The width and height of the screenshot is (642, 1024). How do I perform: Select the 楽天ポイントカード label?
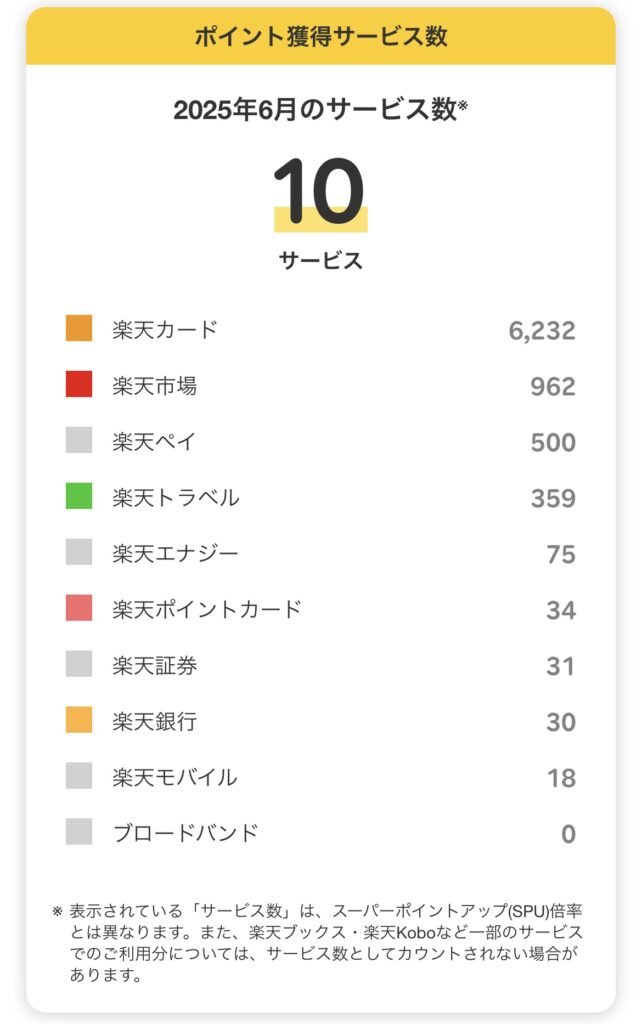pos(207,609)
